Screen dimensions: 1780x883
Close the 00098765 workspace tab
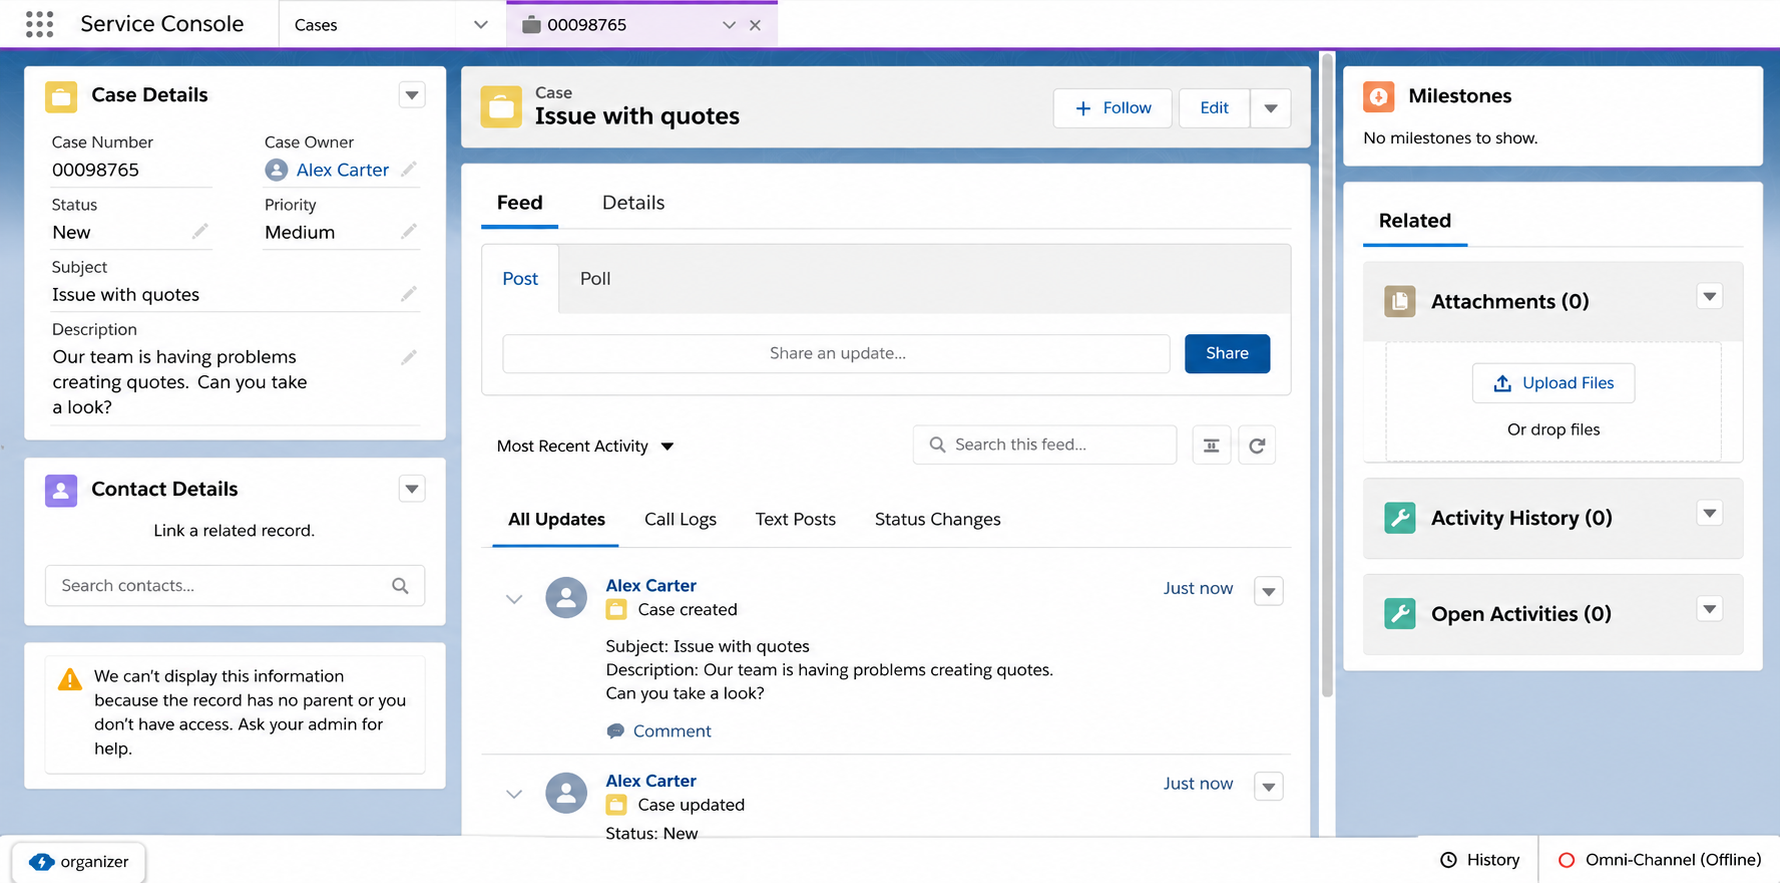755,25
